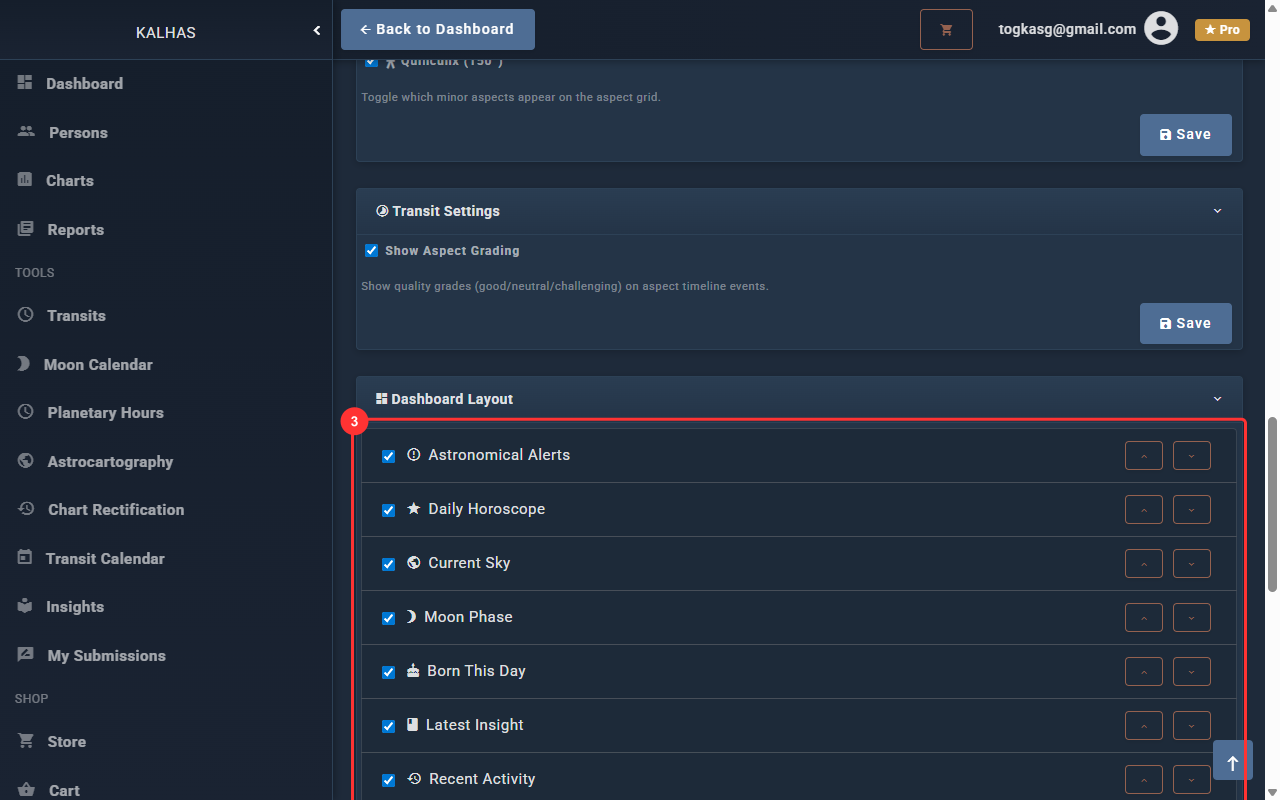Go to Astrocartography in sidebar
Screen dimensions: 1280x800
click(x=110, y=462)
